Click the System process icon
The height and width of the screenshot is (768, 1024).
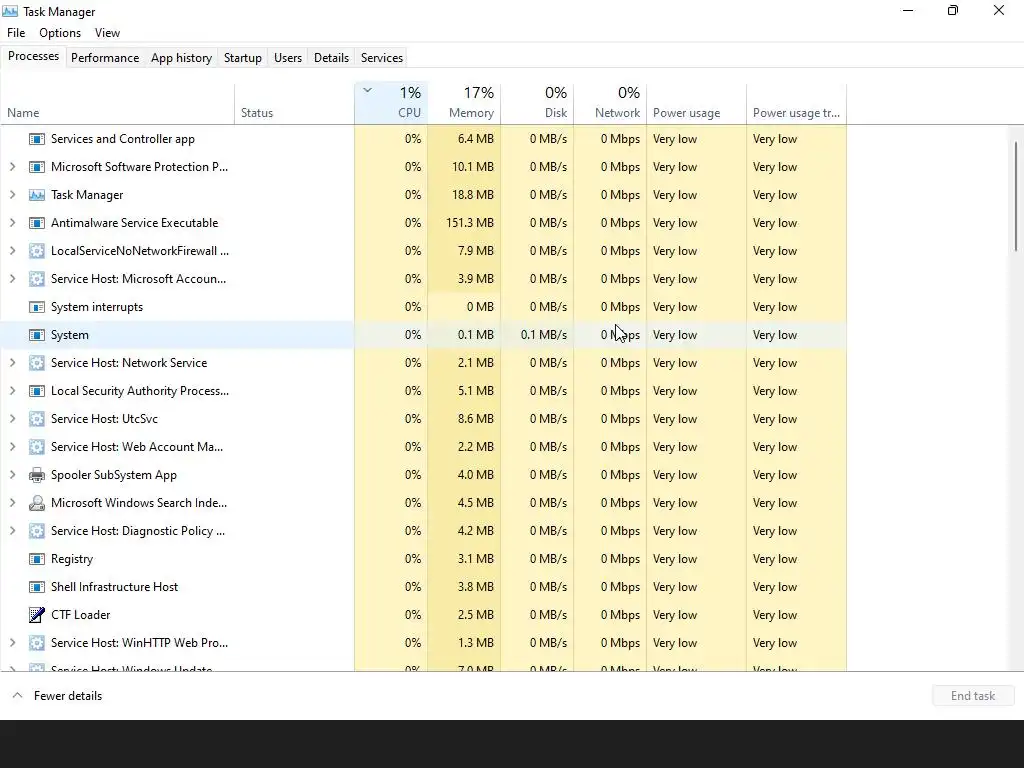[x=37, y=335]
